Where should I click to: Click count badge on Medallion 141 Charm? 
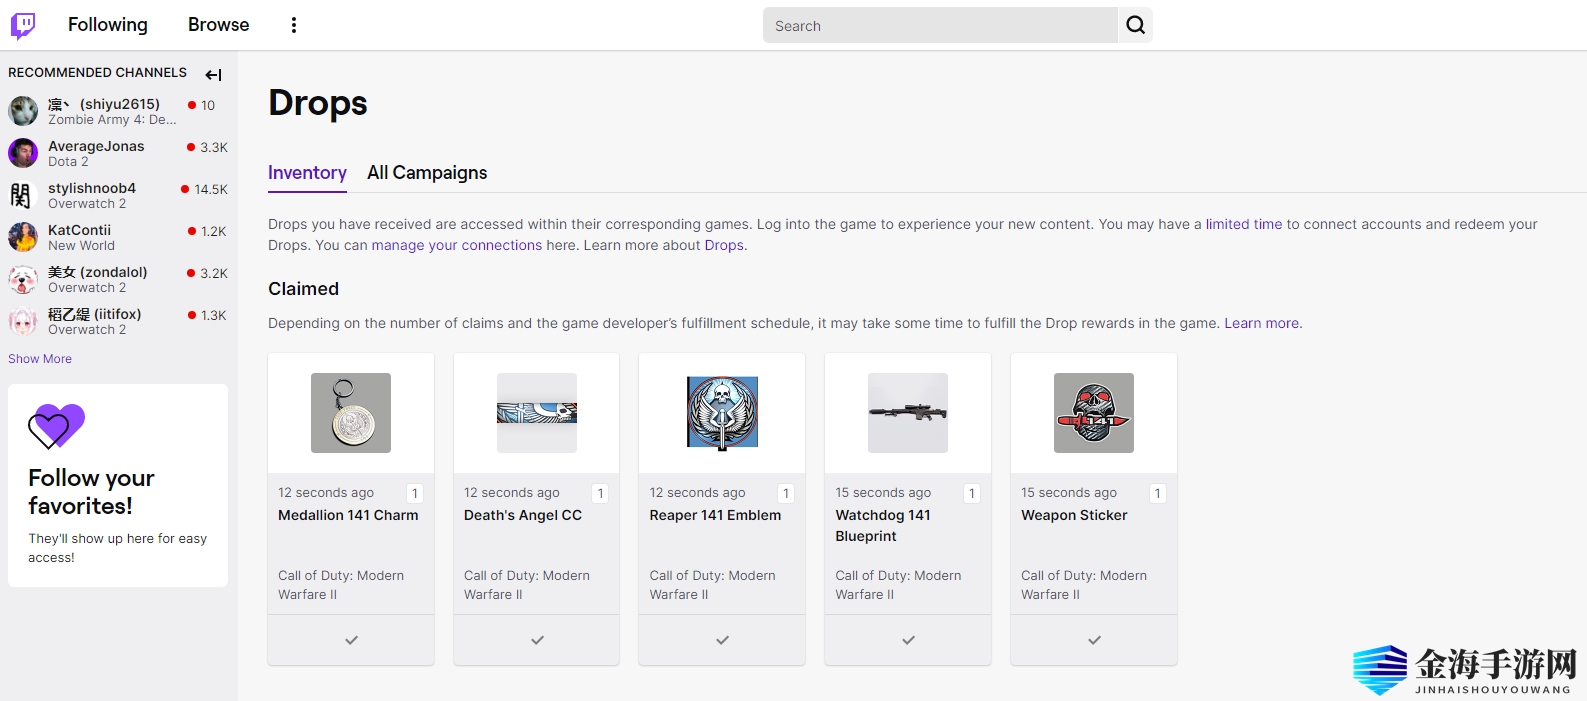coord(415,493)
